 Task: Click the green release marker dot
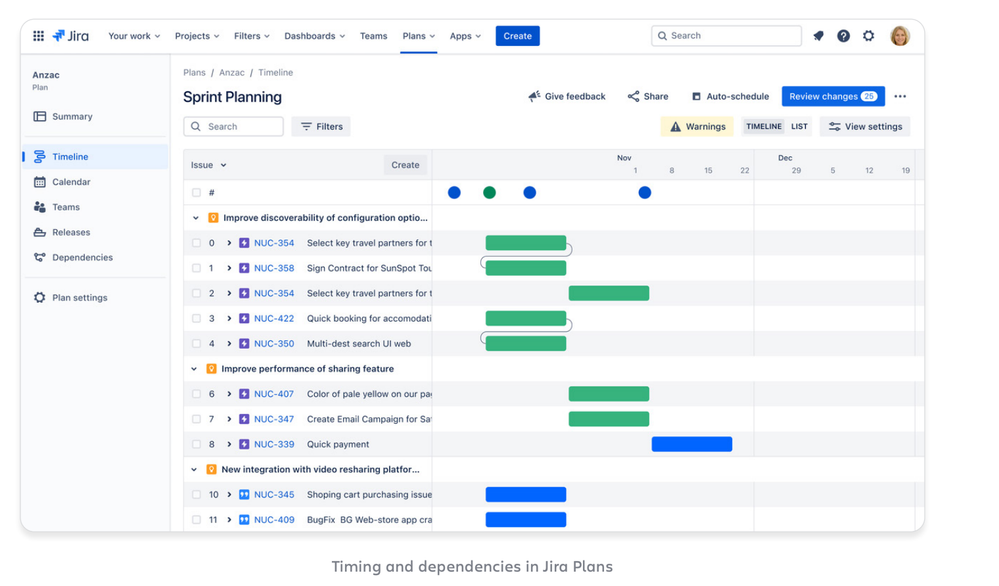click(x=489, y=192)
